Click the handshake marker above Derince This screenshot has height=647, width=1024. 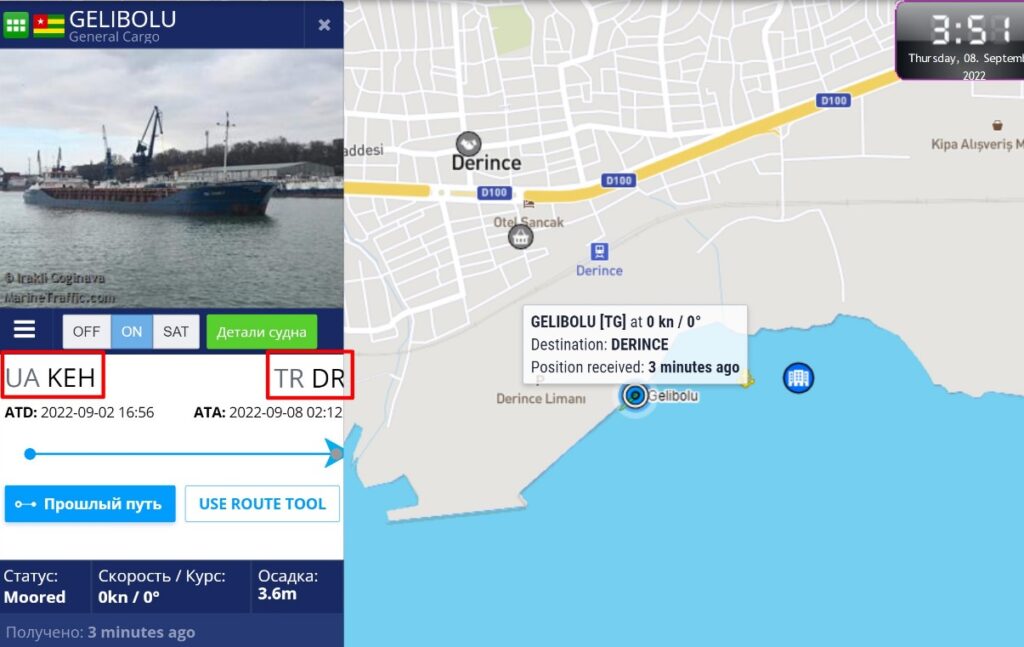tap(468, 144)
